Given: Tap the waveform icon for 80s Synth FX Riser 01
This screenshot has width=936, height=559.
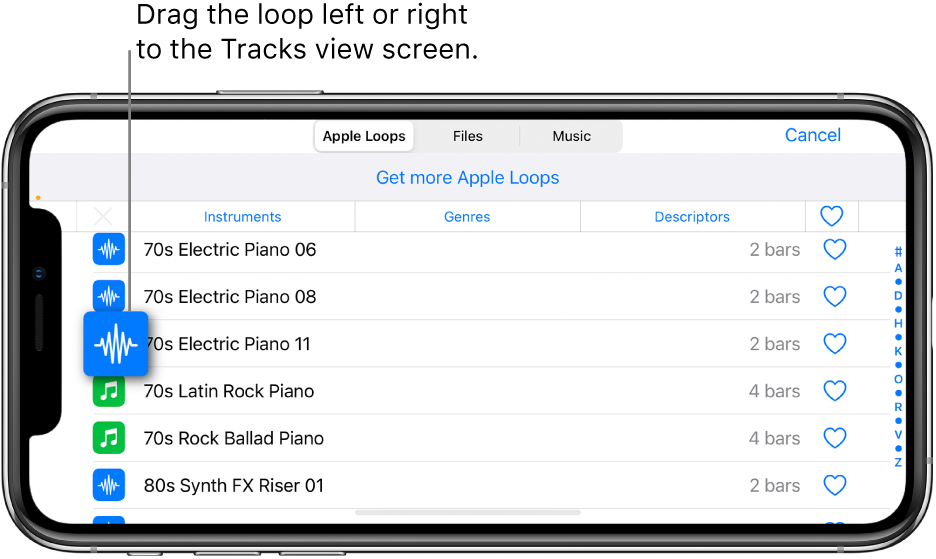Looking at the screenshot, I should pyautogui.click(x=109, y=485).
